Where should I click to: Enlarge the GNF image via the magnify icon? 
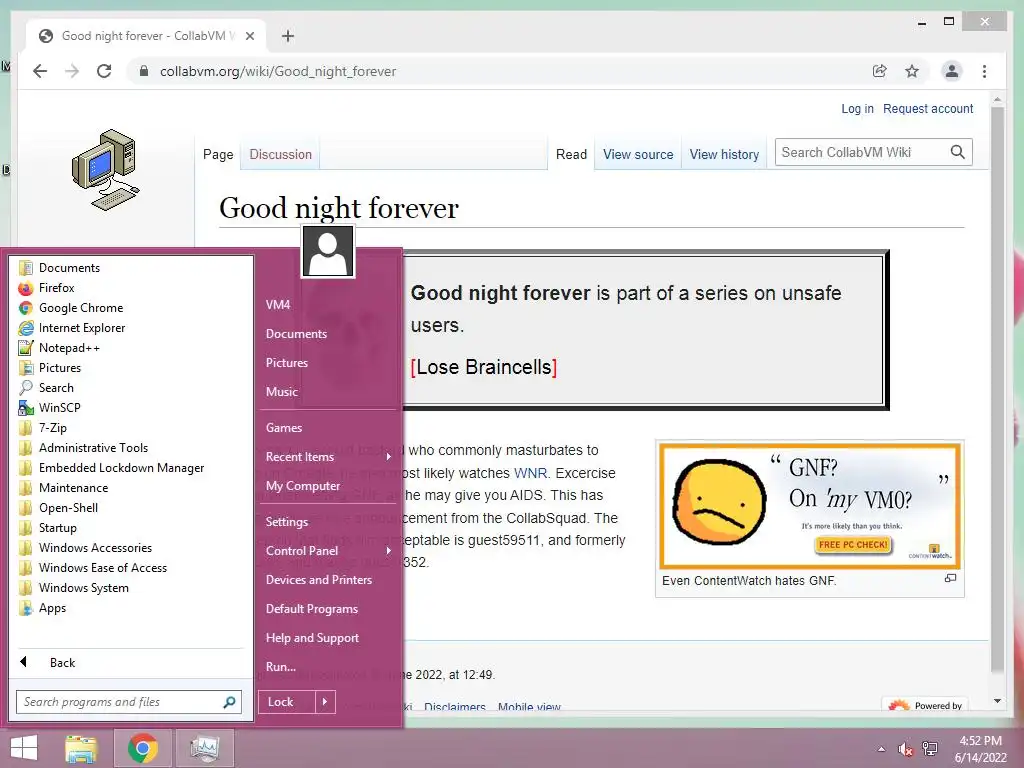pyautogui.click(x=950, y=579)
